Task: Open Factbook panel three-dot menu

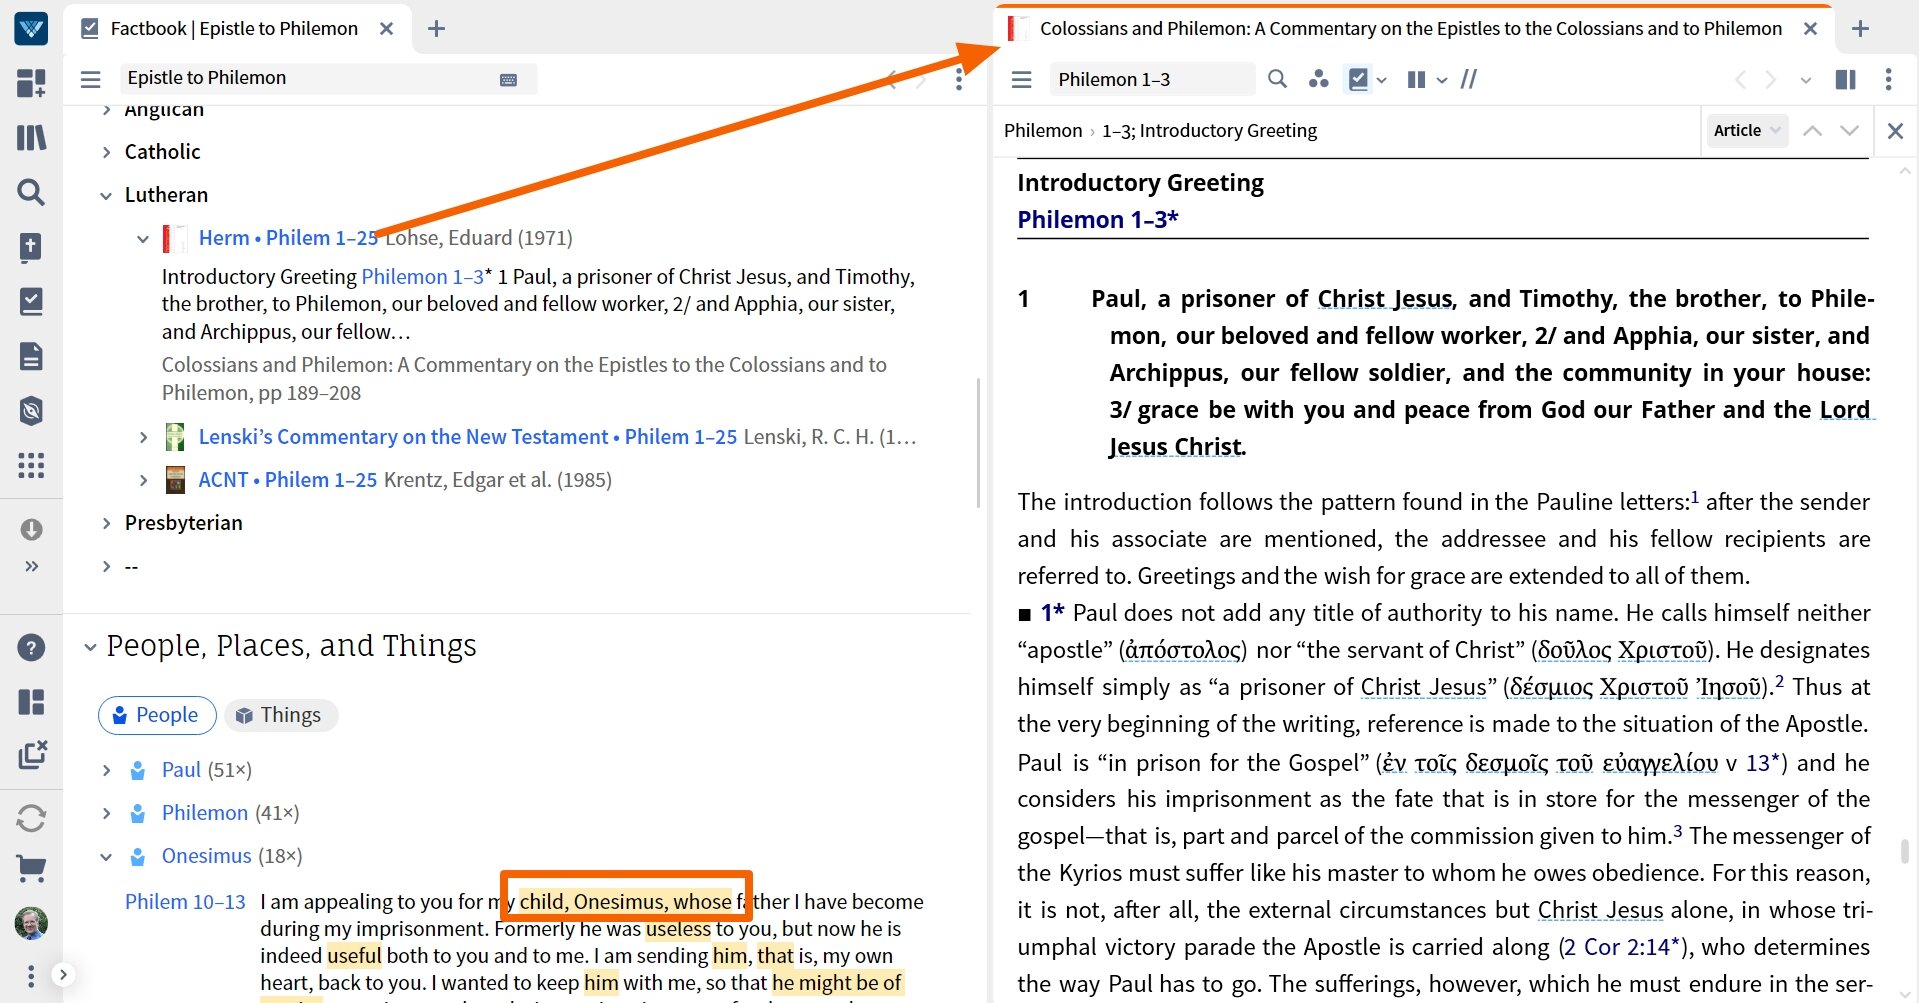Action: 958,79
